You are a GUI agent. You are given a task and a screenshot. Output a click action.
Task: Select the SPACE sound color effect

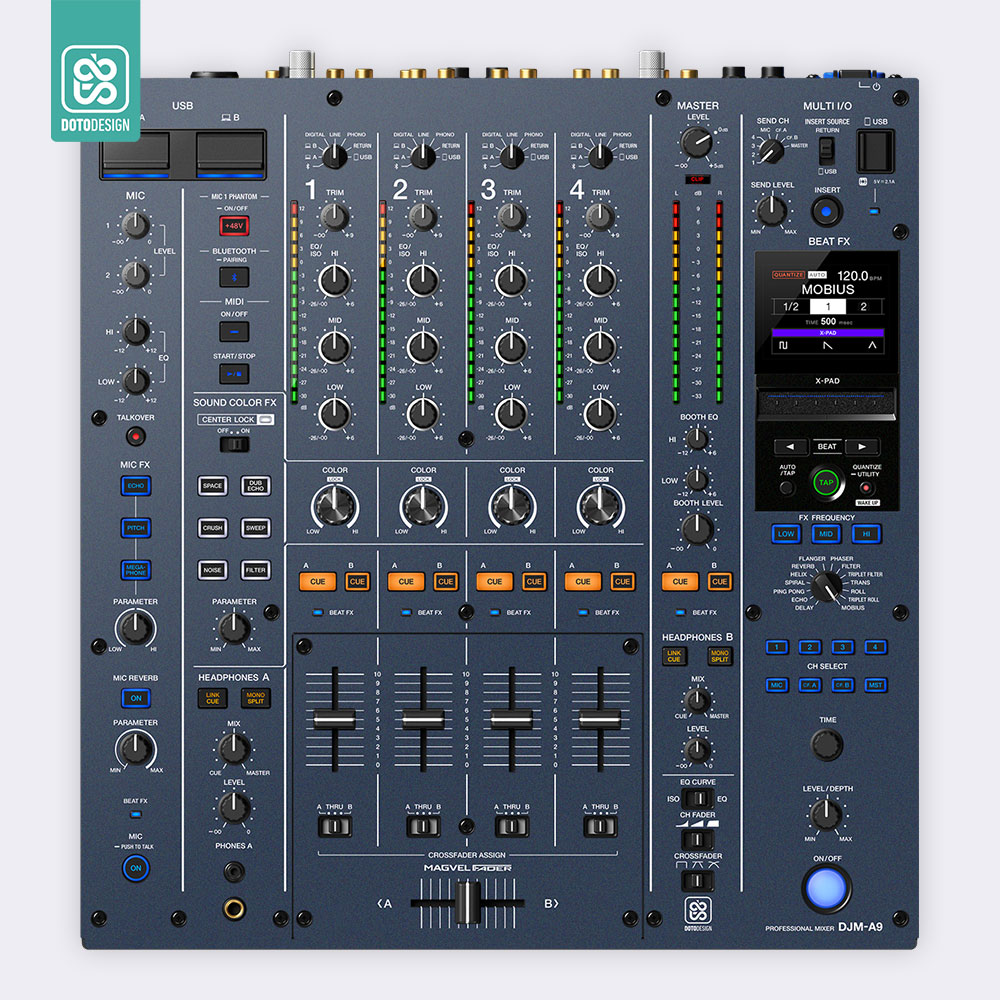pyautogui.click(x=212, y=486)
